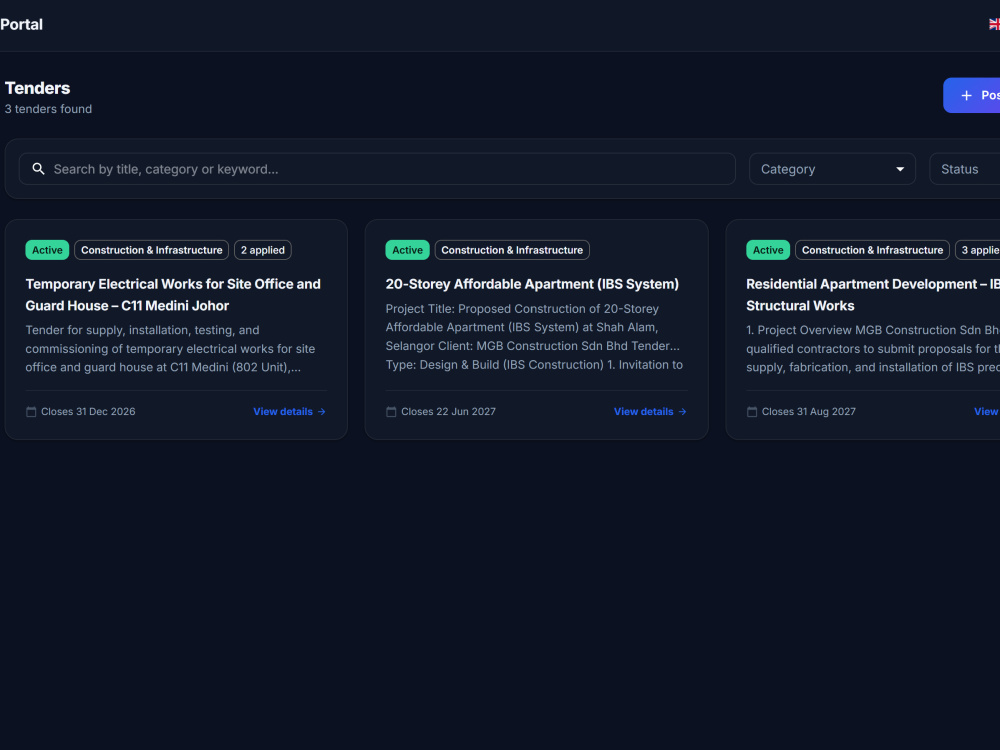Click Construction & Infrastructure tag on Temporary Electrical card

pyautogui.click(x=152, y=250)
